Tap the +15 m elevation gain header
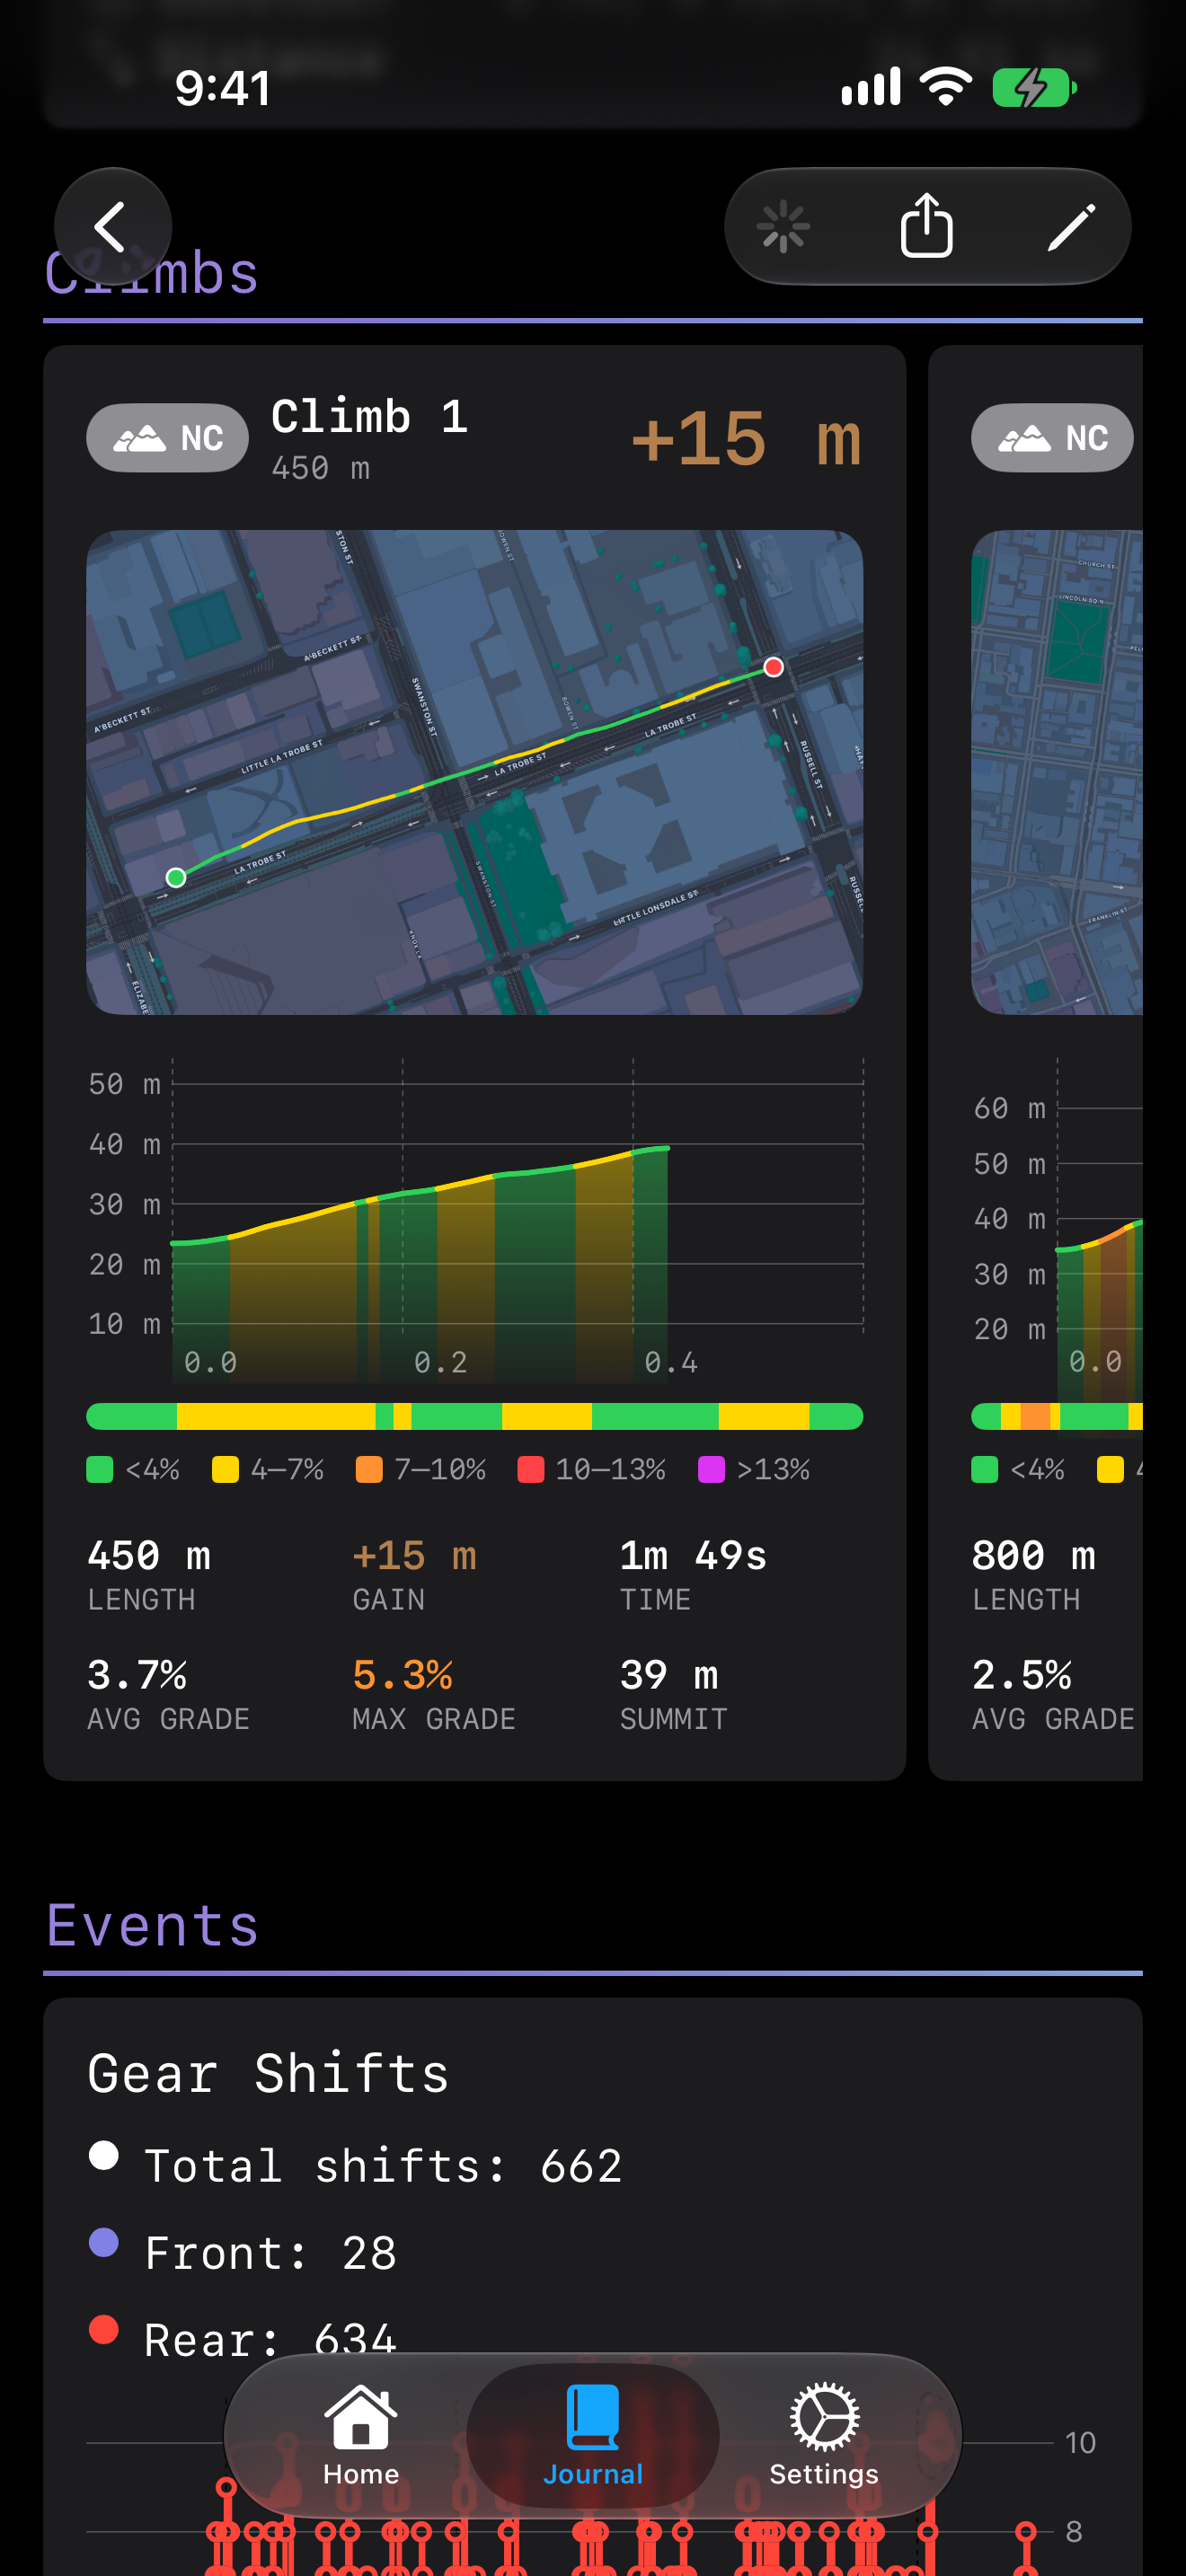This screenshot has height=2576, width=1186. [746, 439]
